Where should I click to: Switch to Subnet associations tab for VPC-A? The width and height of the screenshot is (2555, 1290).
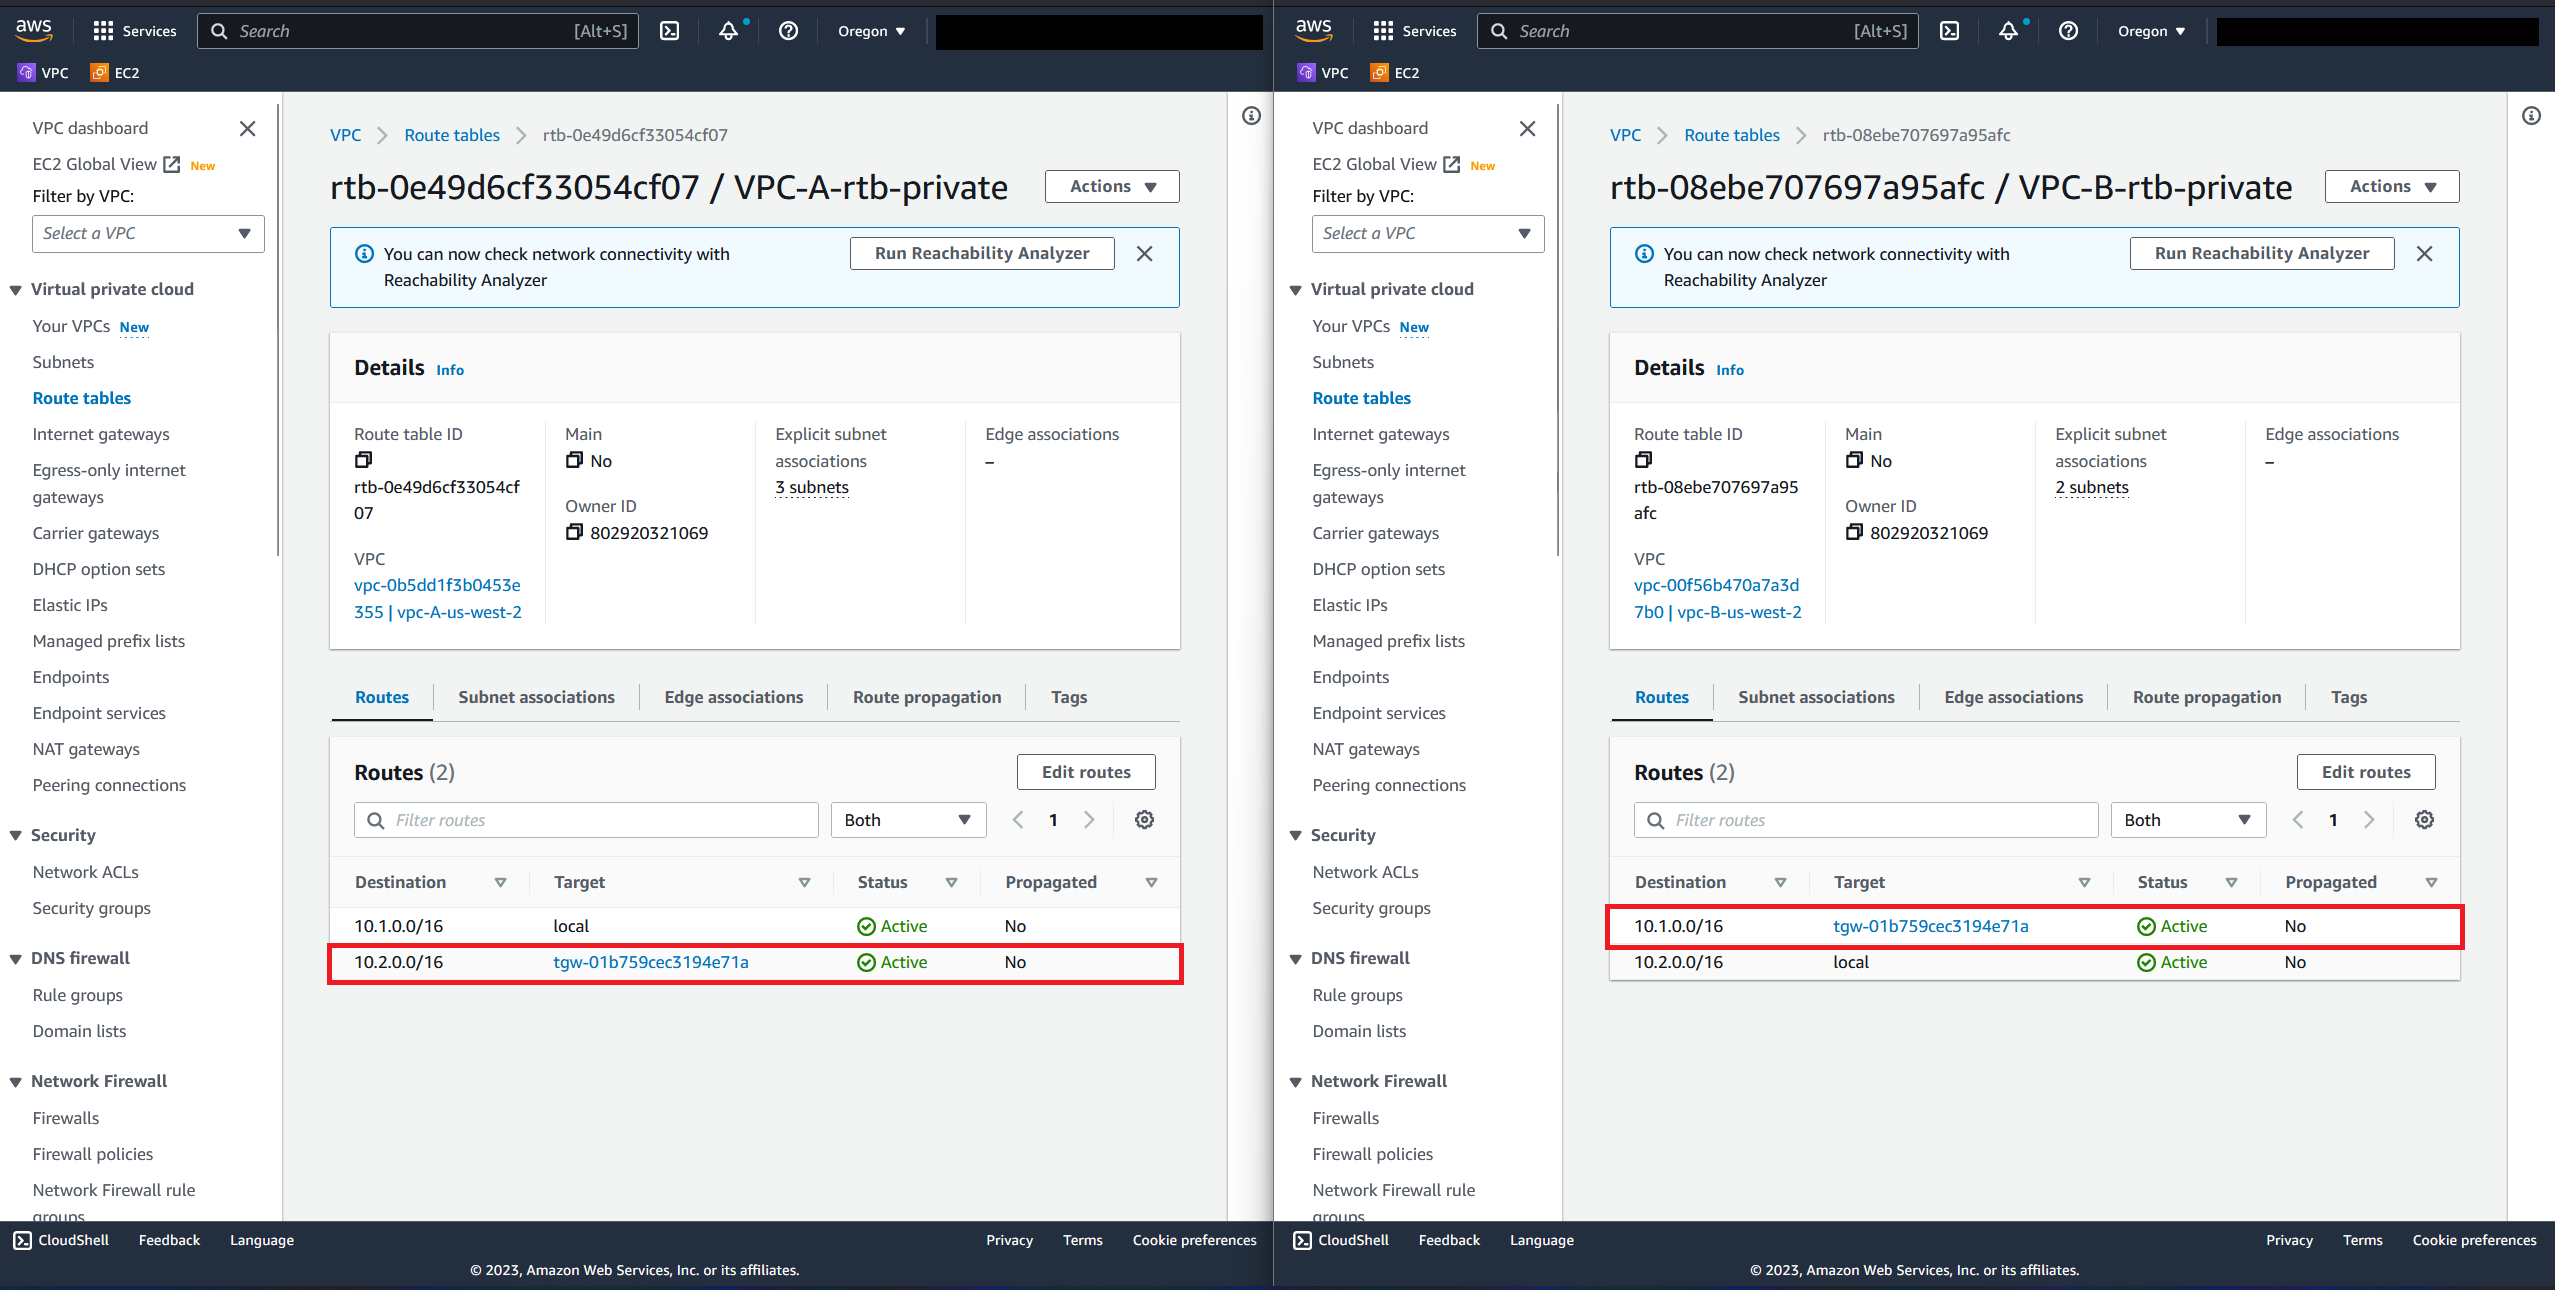click(x=536, y=697)
